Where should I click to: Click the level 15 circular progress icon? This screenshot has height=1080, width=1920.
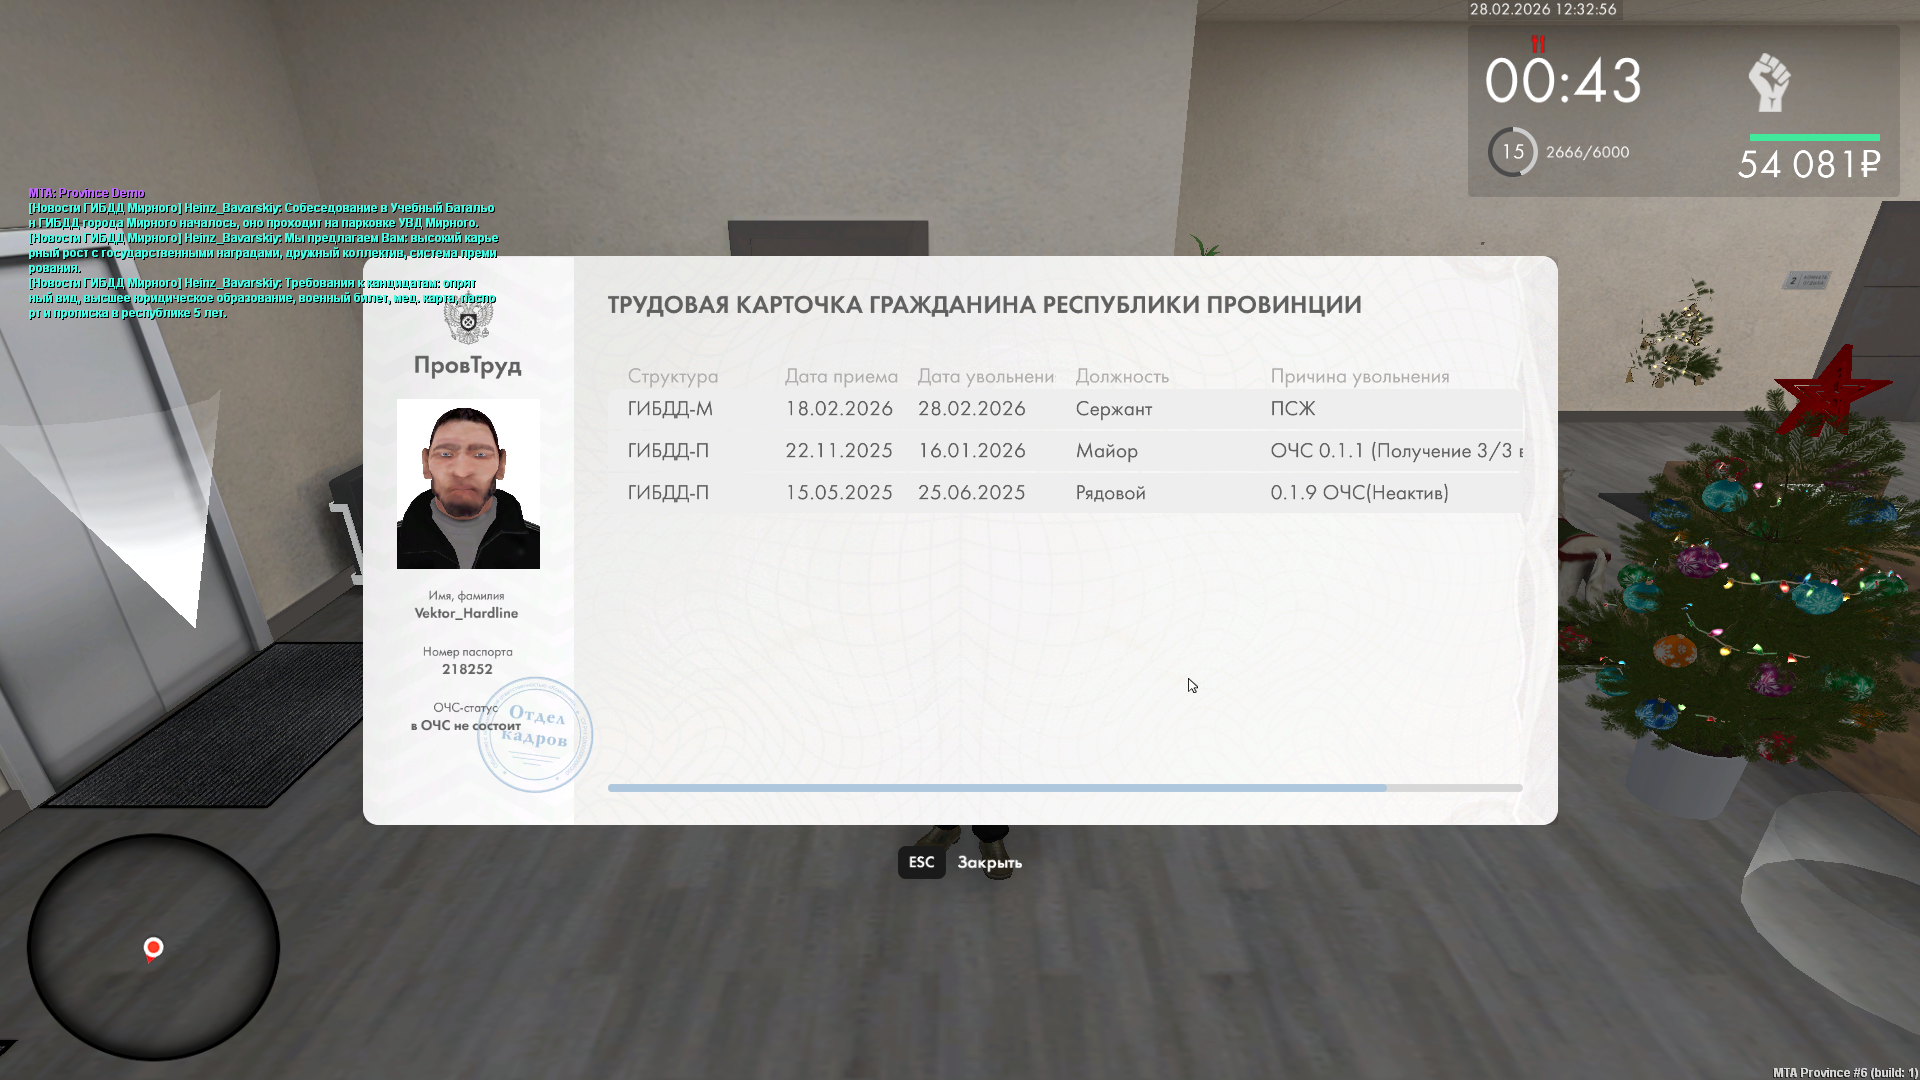click(x=1512, y=152)
